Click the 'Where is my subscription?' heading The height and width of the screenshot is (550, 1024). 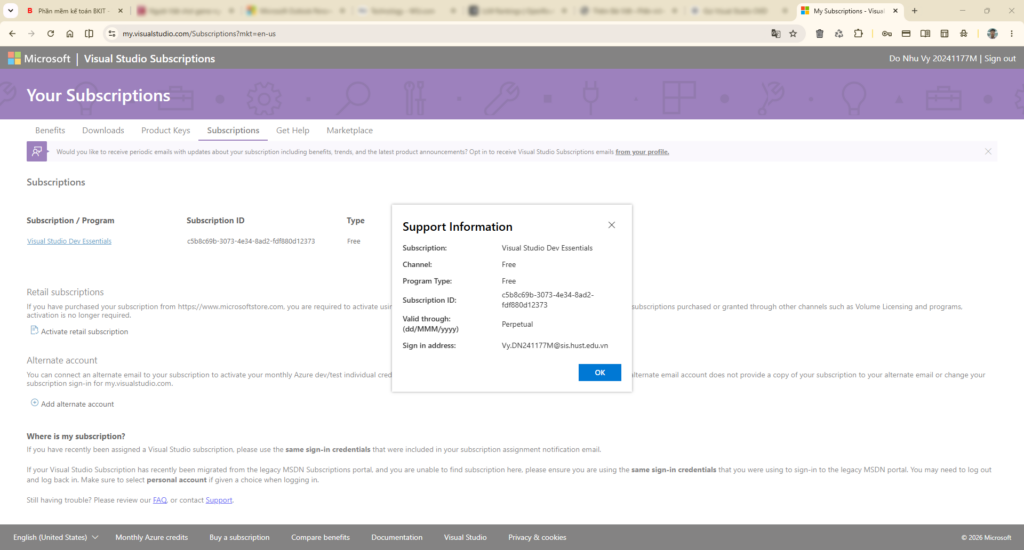(x=76, y=436)
